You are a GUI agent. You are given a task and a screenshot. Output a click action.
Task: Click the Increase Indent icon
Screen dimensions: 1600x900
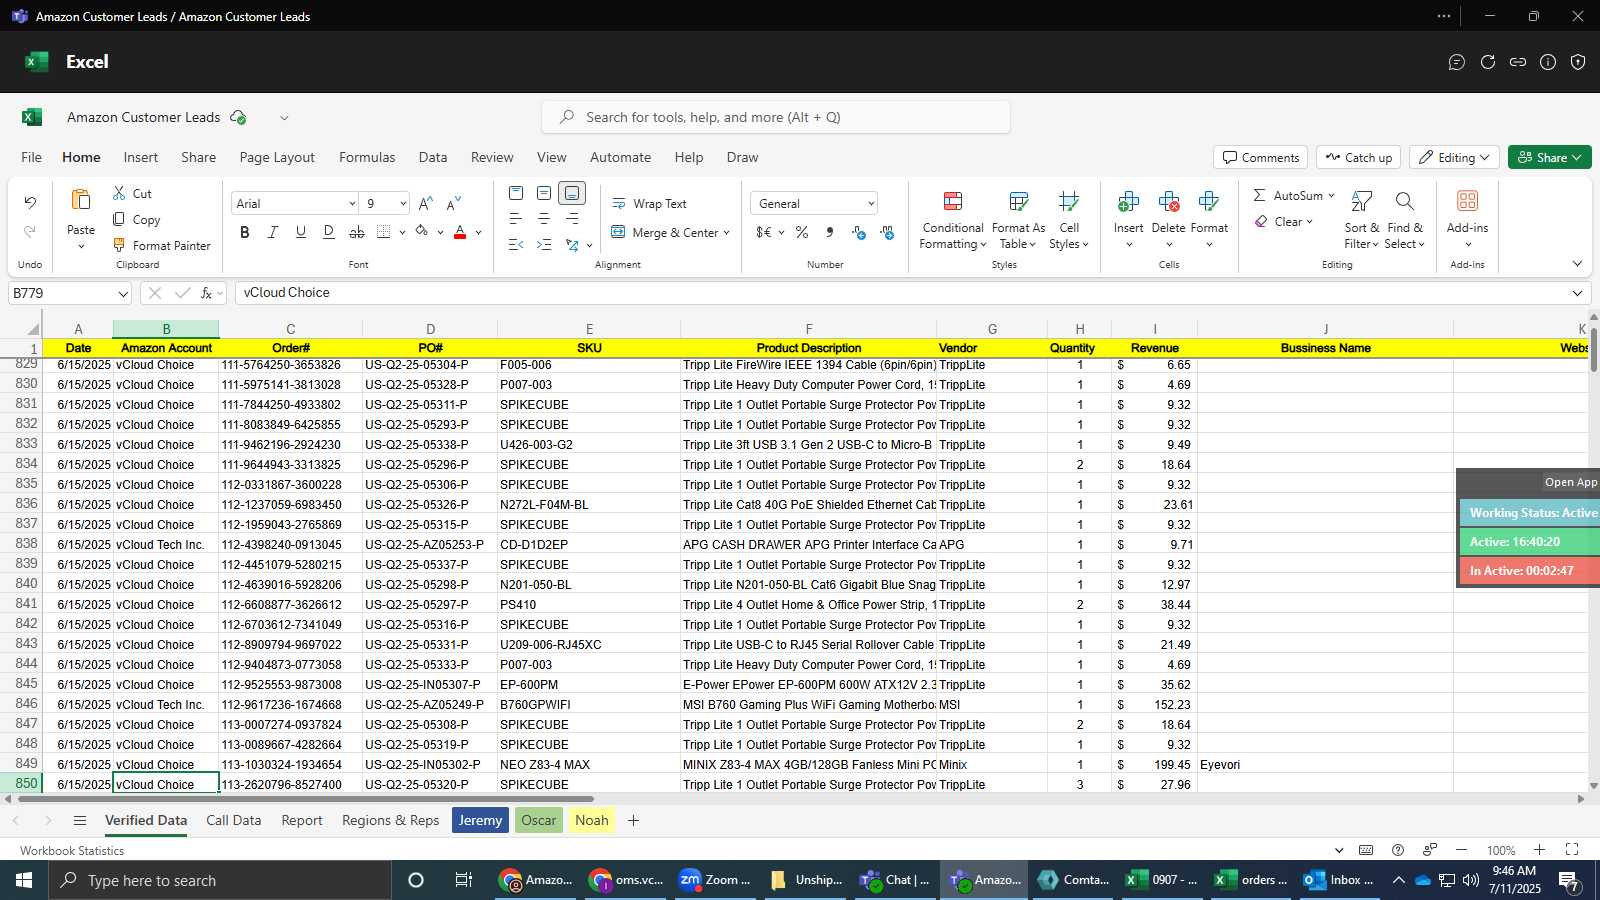click(x=544, y=244)
